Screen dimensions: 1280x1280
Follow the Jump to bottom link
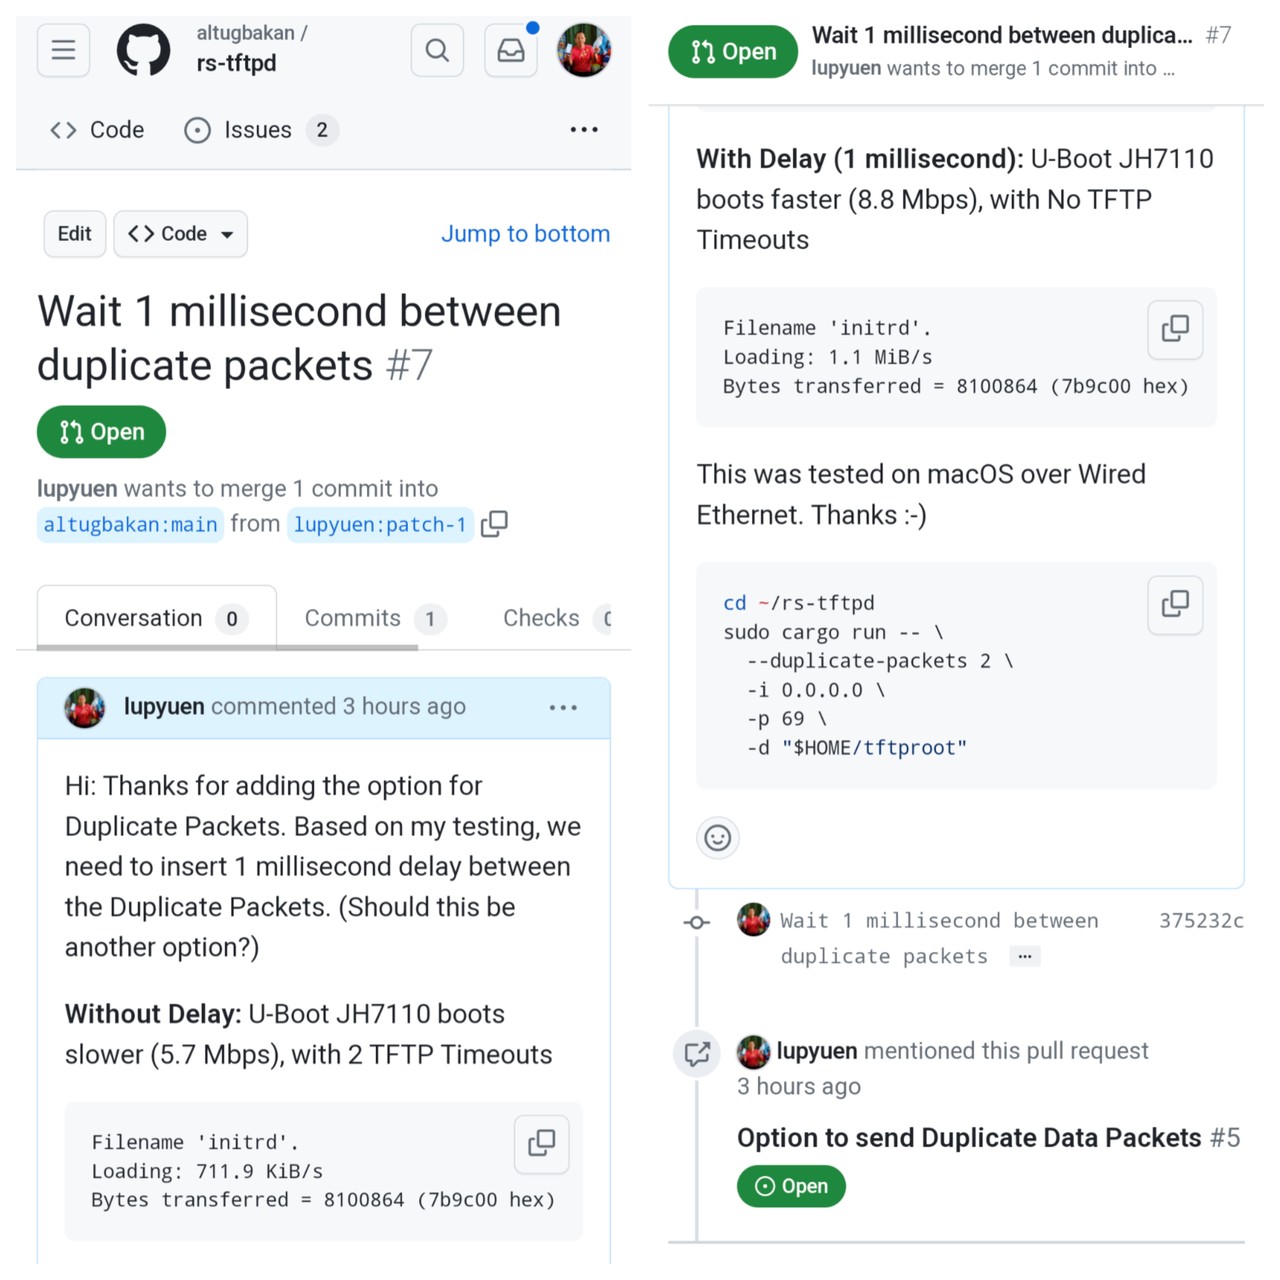point(525,234)
